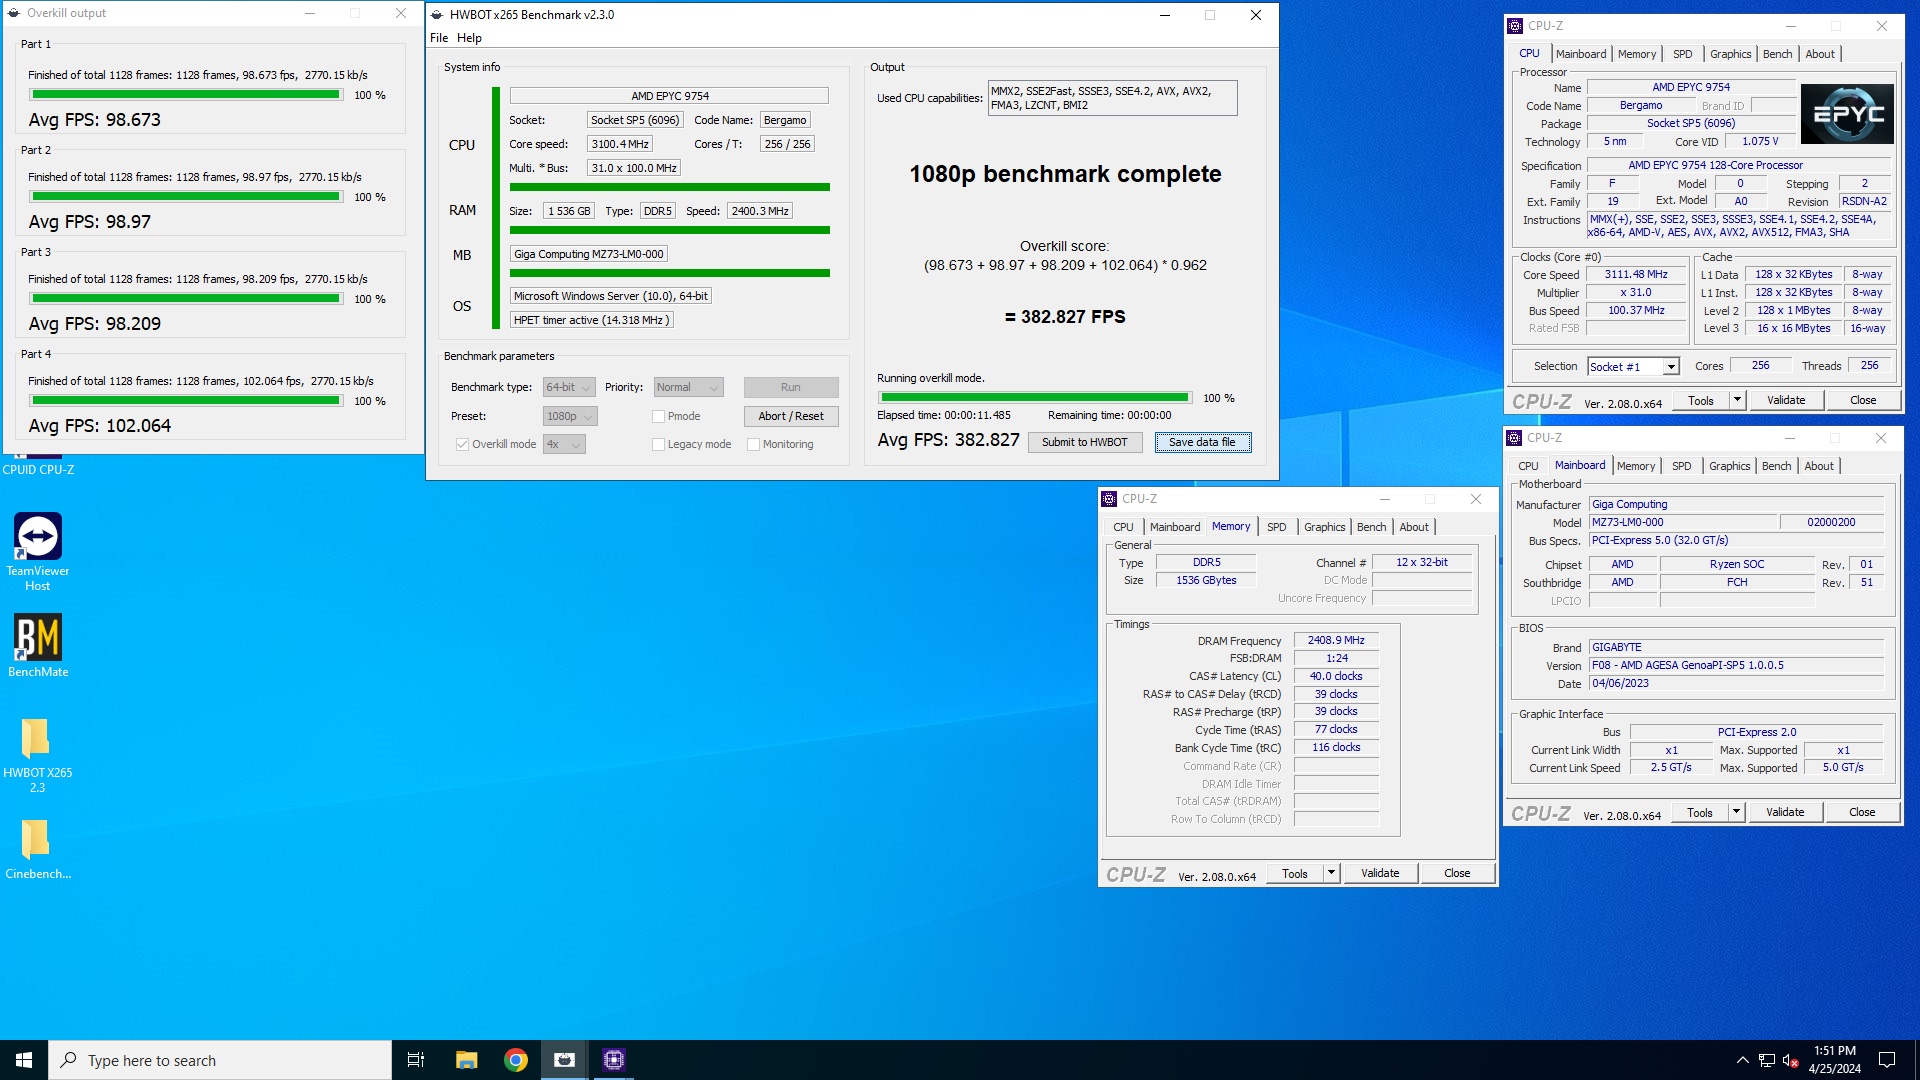This screenshot has width=1920, height=1080.
Task: Toggle the Monitoring checkbox
Action: coord(753,444)
